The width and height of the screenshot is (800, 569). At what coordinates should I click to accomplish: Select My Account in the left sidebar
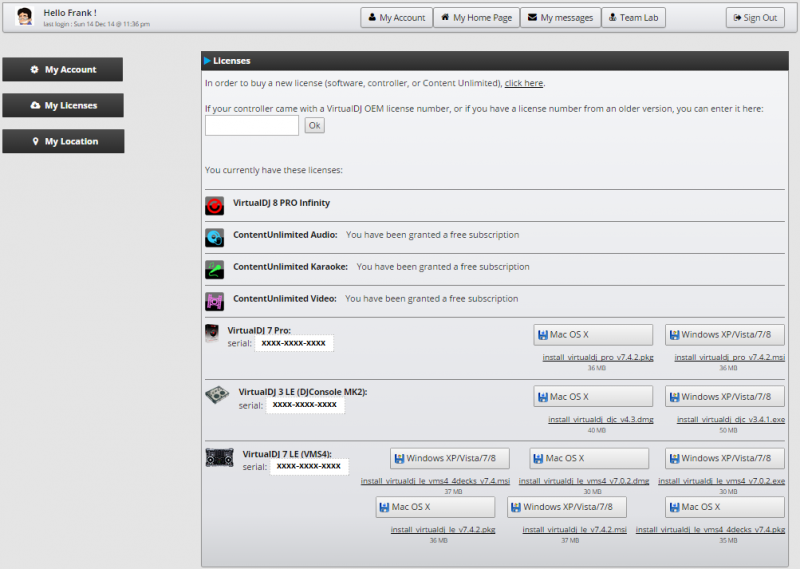click(63, 69)
